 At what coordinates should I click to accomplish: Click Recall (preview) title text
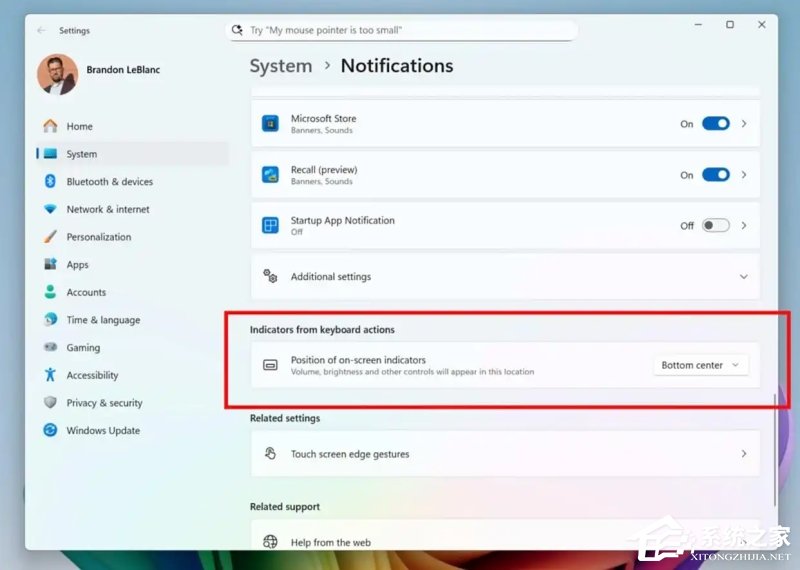point(324,169)
